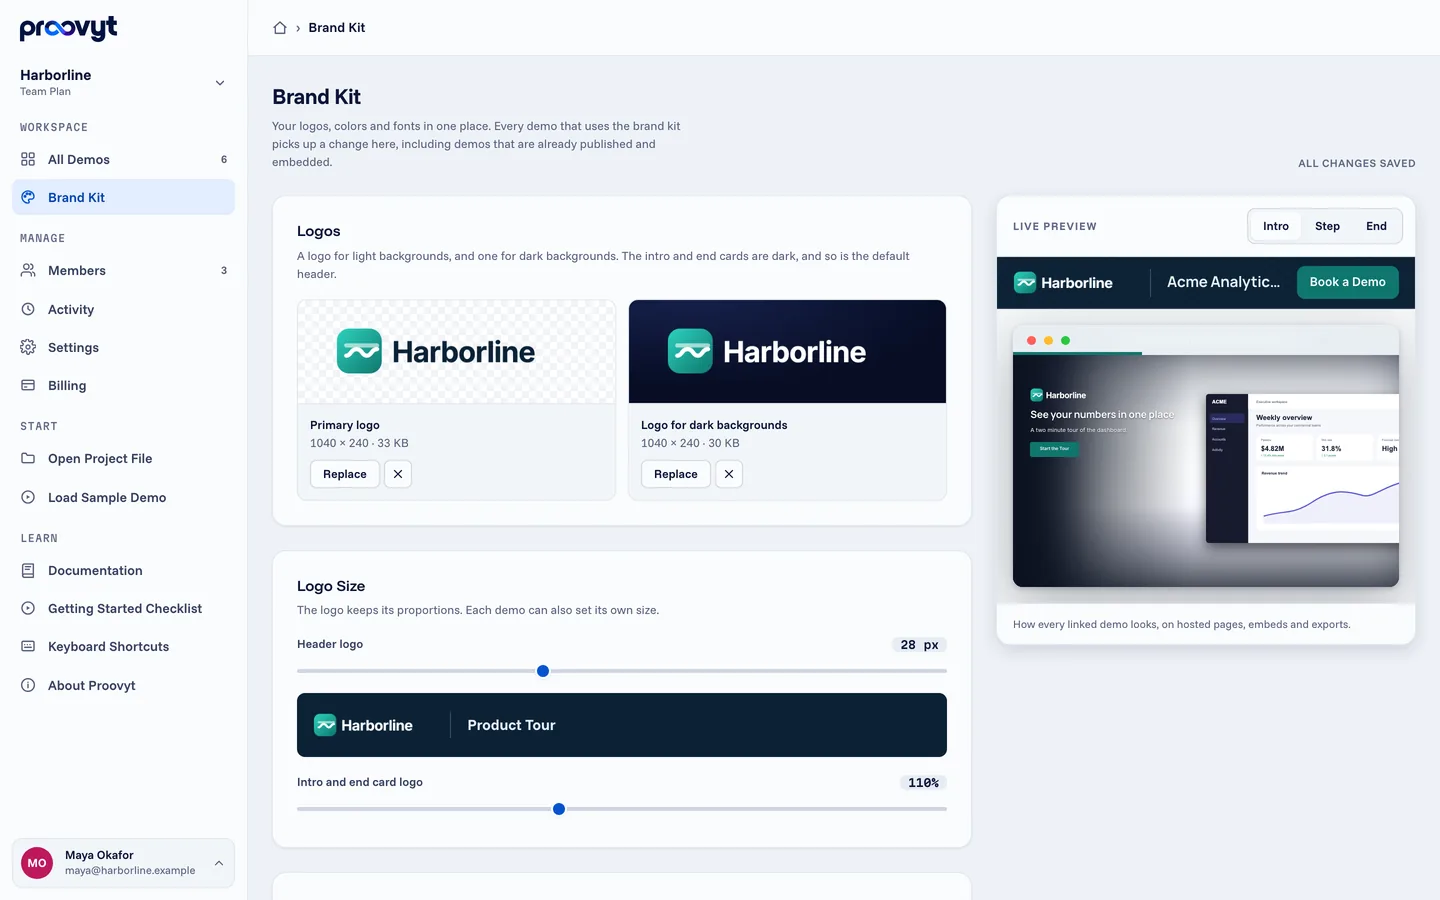The image size is (1440, 900).
Task: Click the "1040 × 240 · 33 KB" text
Action: [x=359, y=443]
